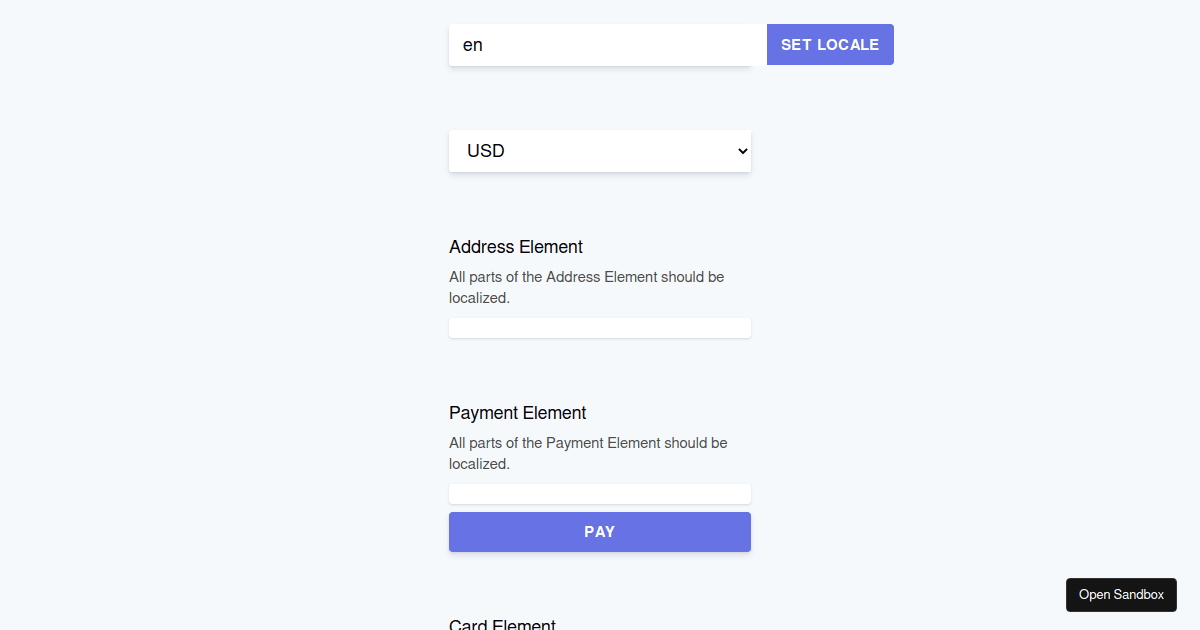Click inside the empty Address form field
1200x630 pixels.
point(599,327)
